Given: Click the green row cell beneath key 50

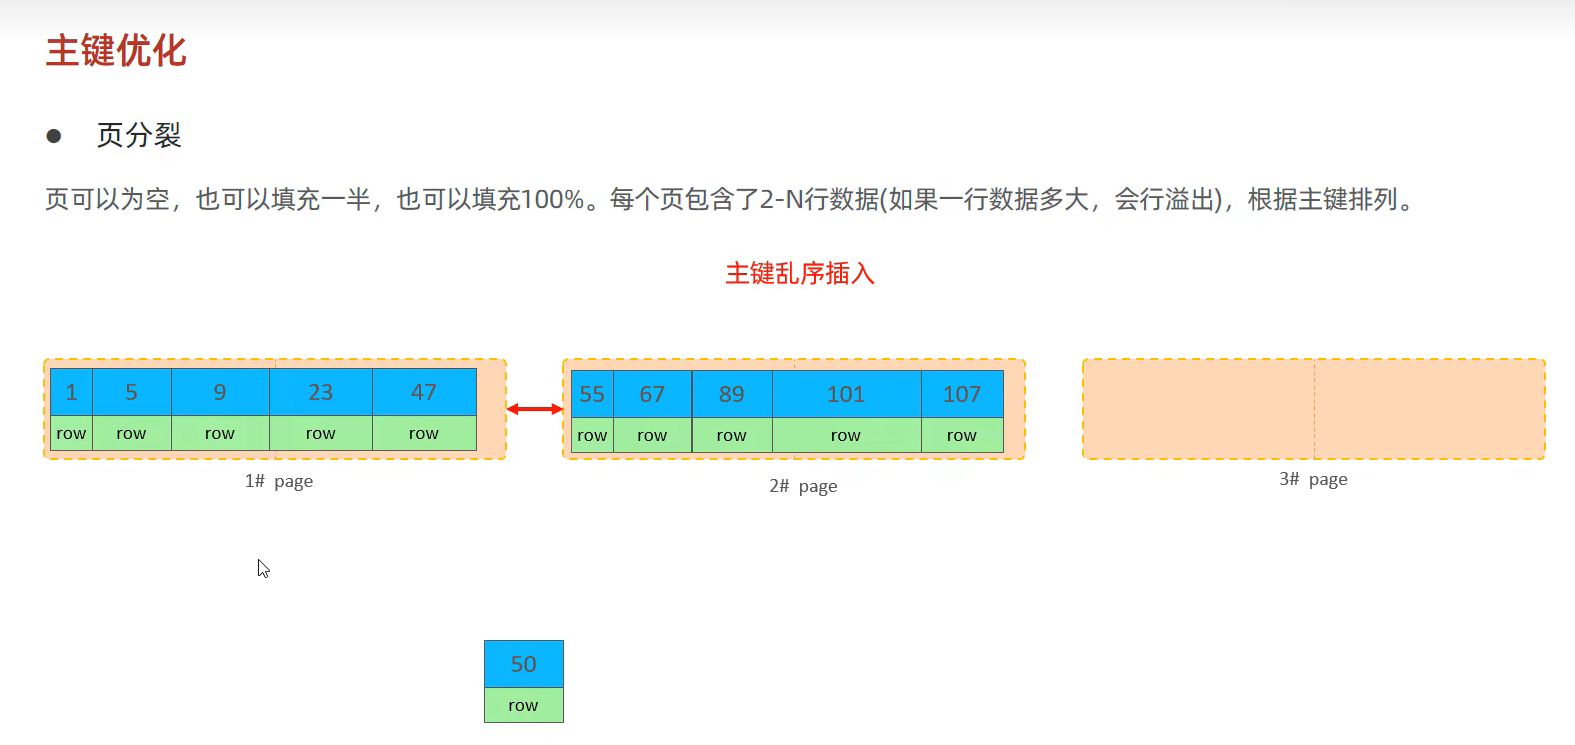Looking at the screenshot, I should pyautogui.click(x=523, y=705).
